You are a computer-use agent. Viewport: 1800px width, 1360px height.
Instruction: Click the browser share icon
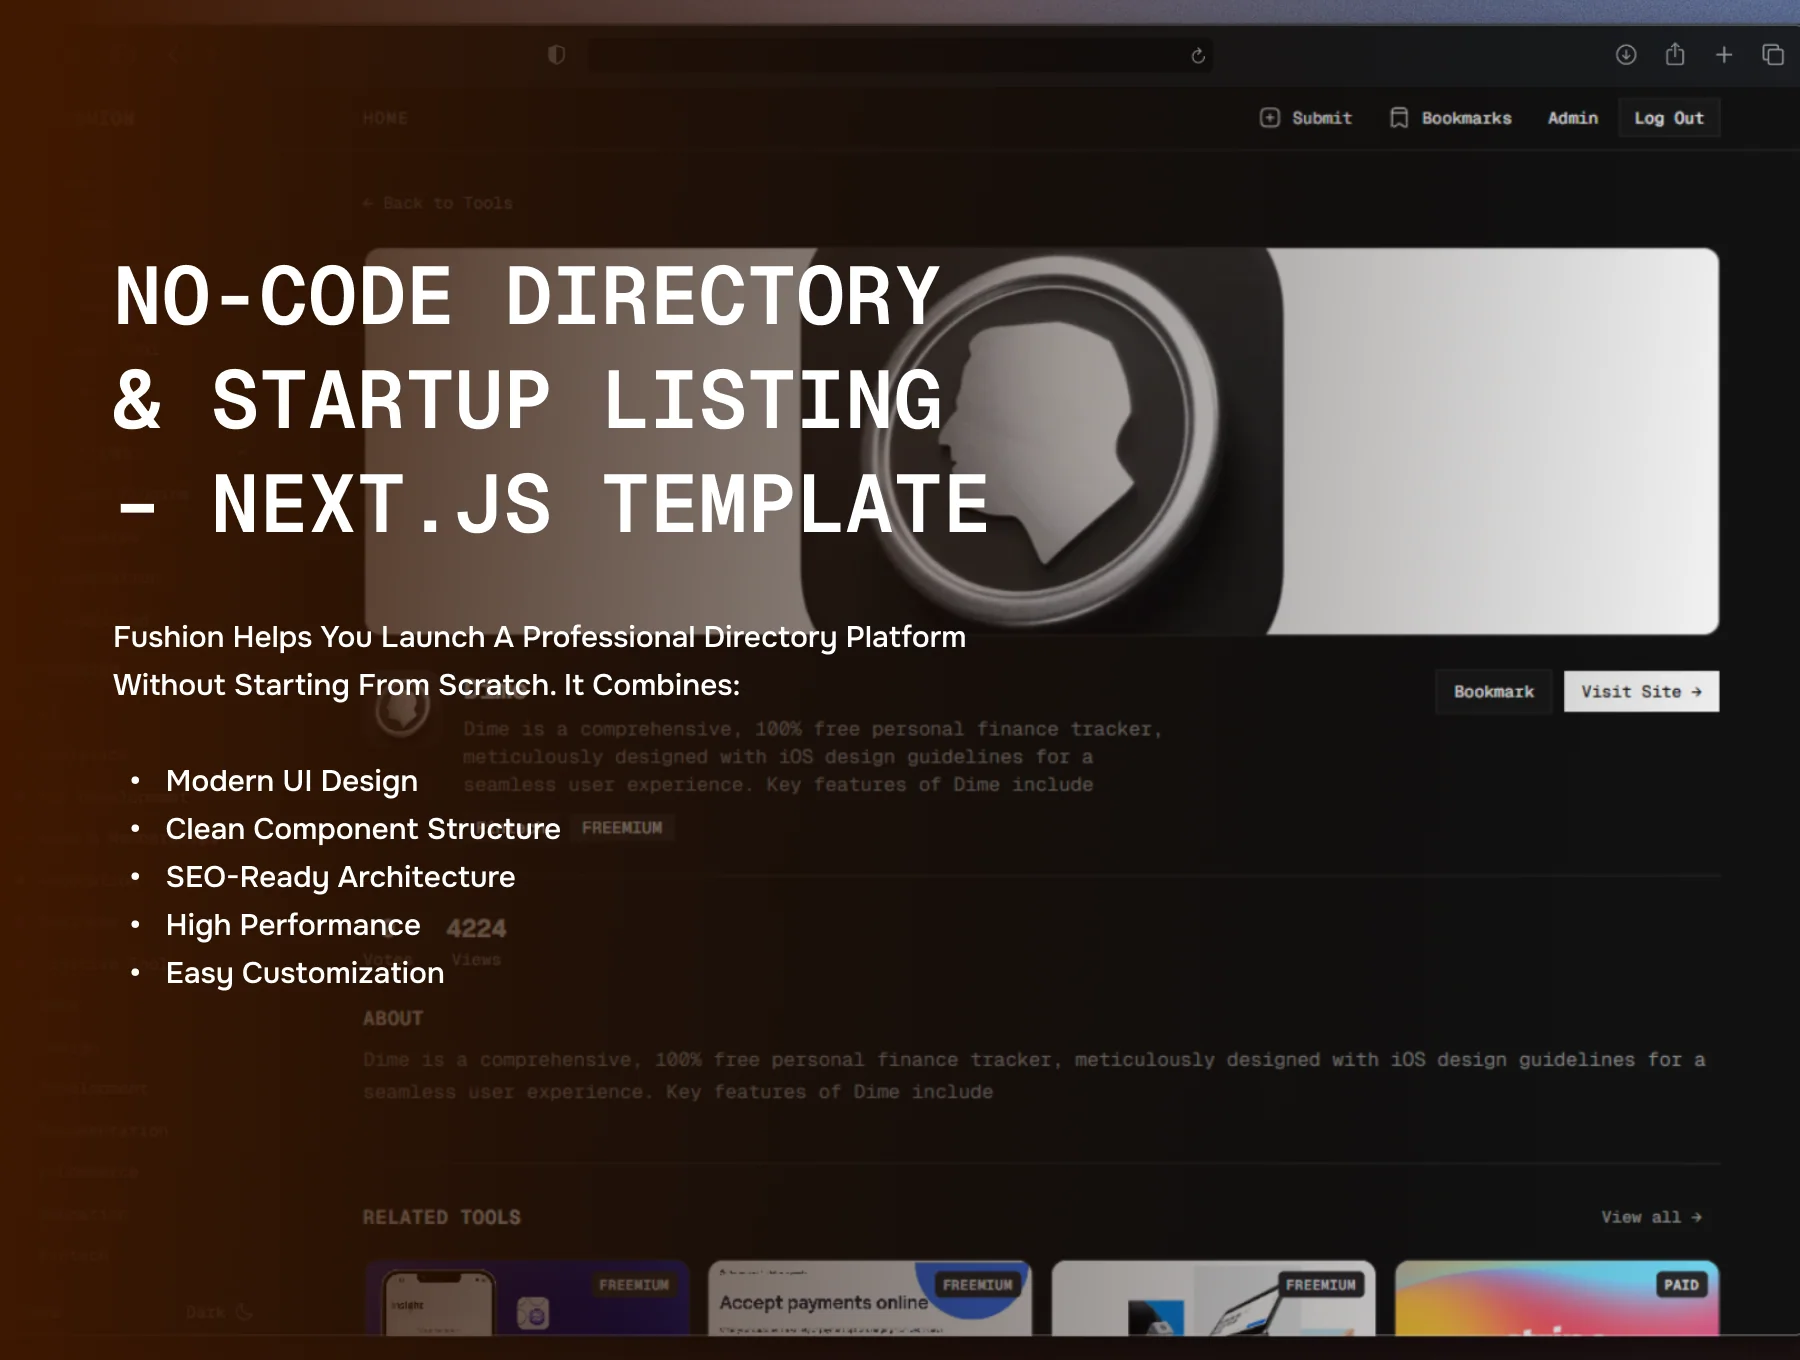(1675, 54)
